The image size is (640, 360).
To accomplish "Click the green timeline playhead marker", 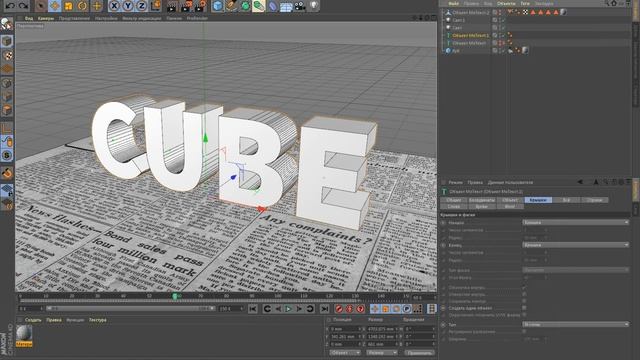I will click(x=175, y=296).
